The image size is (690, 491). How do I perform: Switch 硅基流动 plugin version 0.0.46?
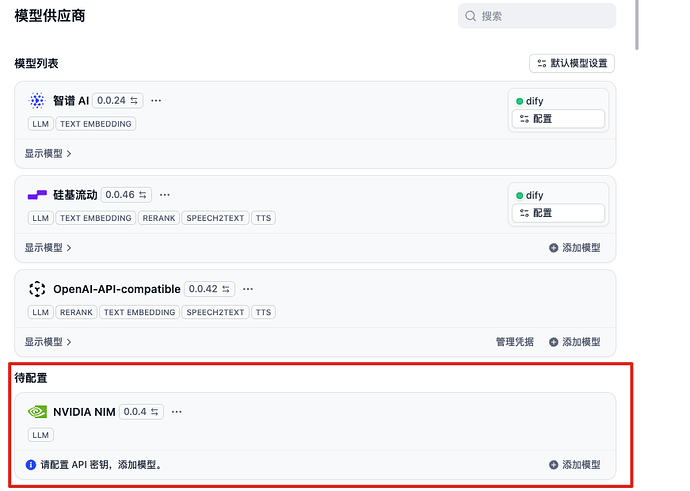point(127,195)
